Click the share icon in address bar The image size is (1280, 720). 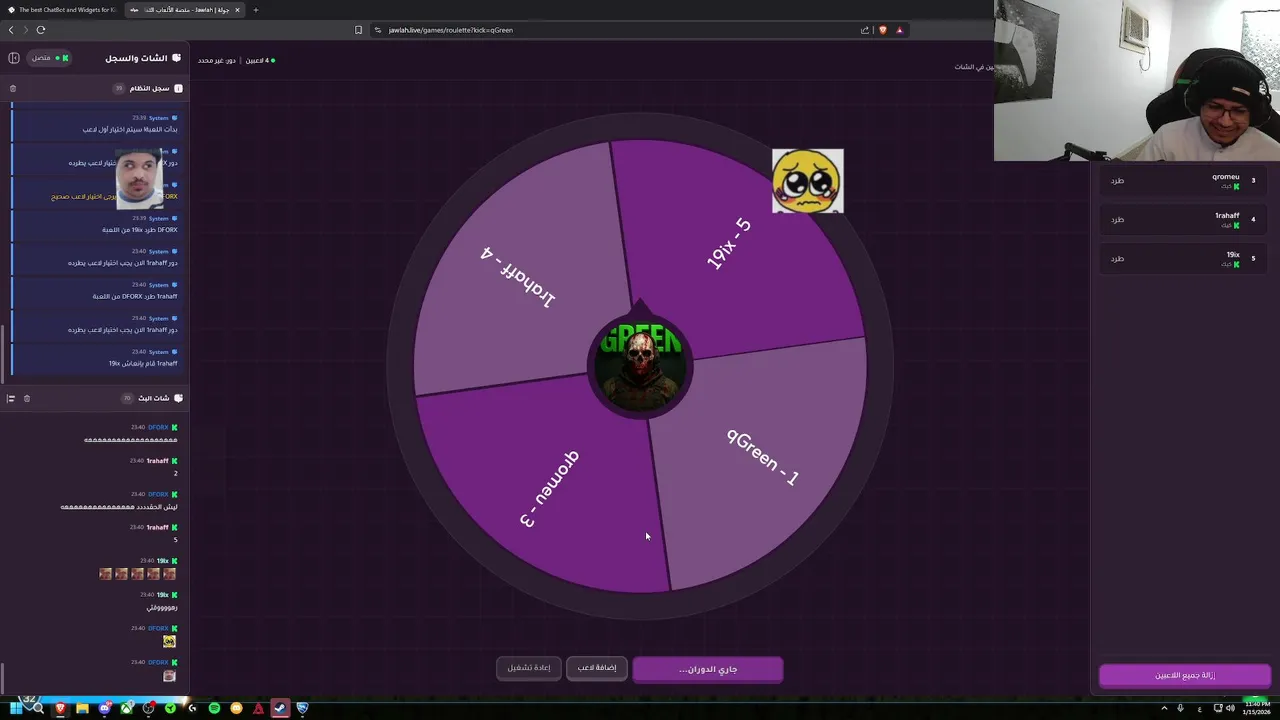pos(865,30)
